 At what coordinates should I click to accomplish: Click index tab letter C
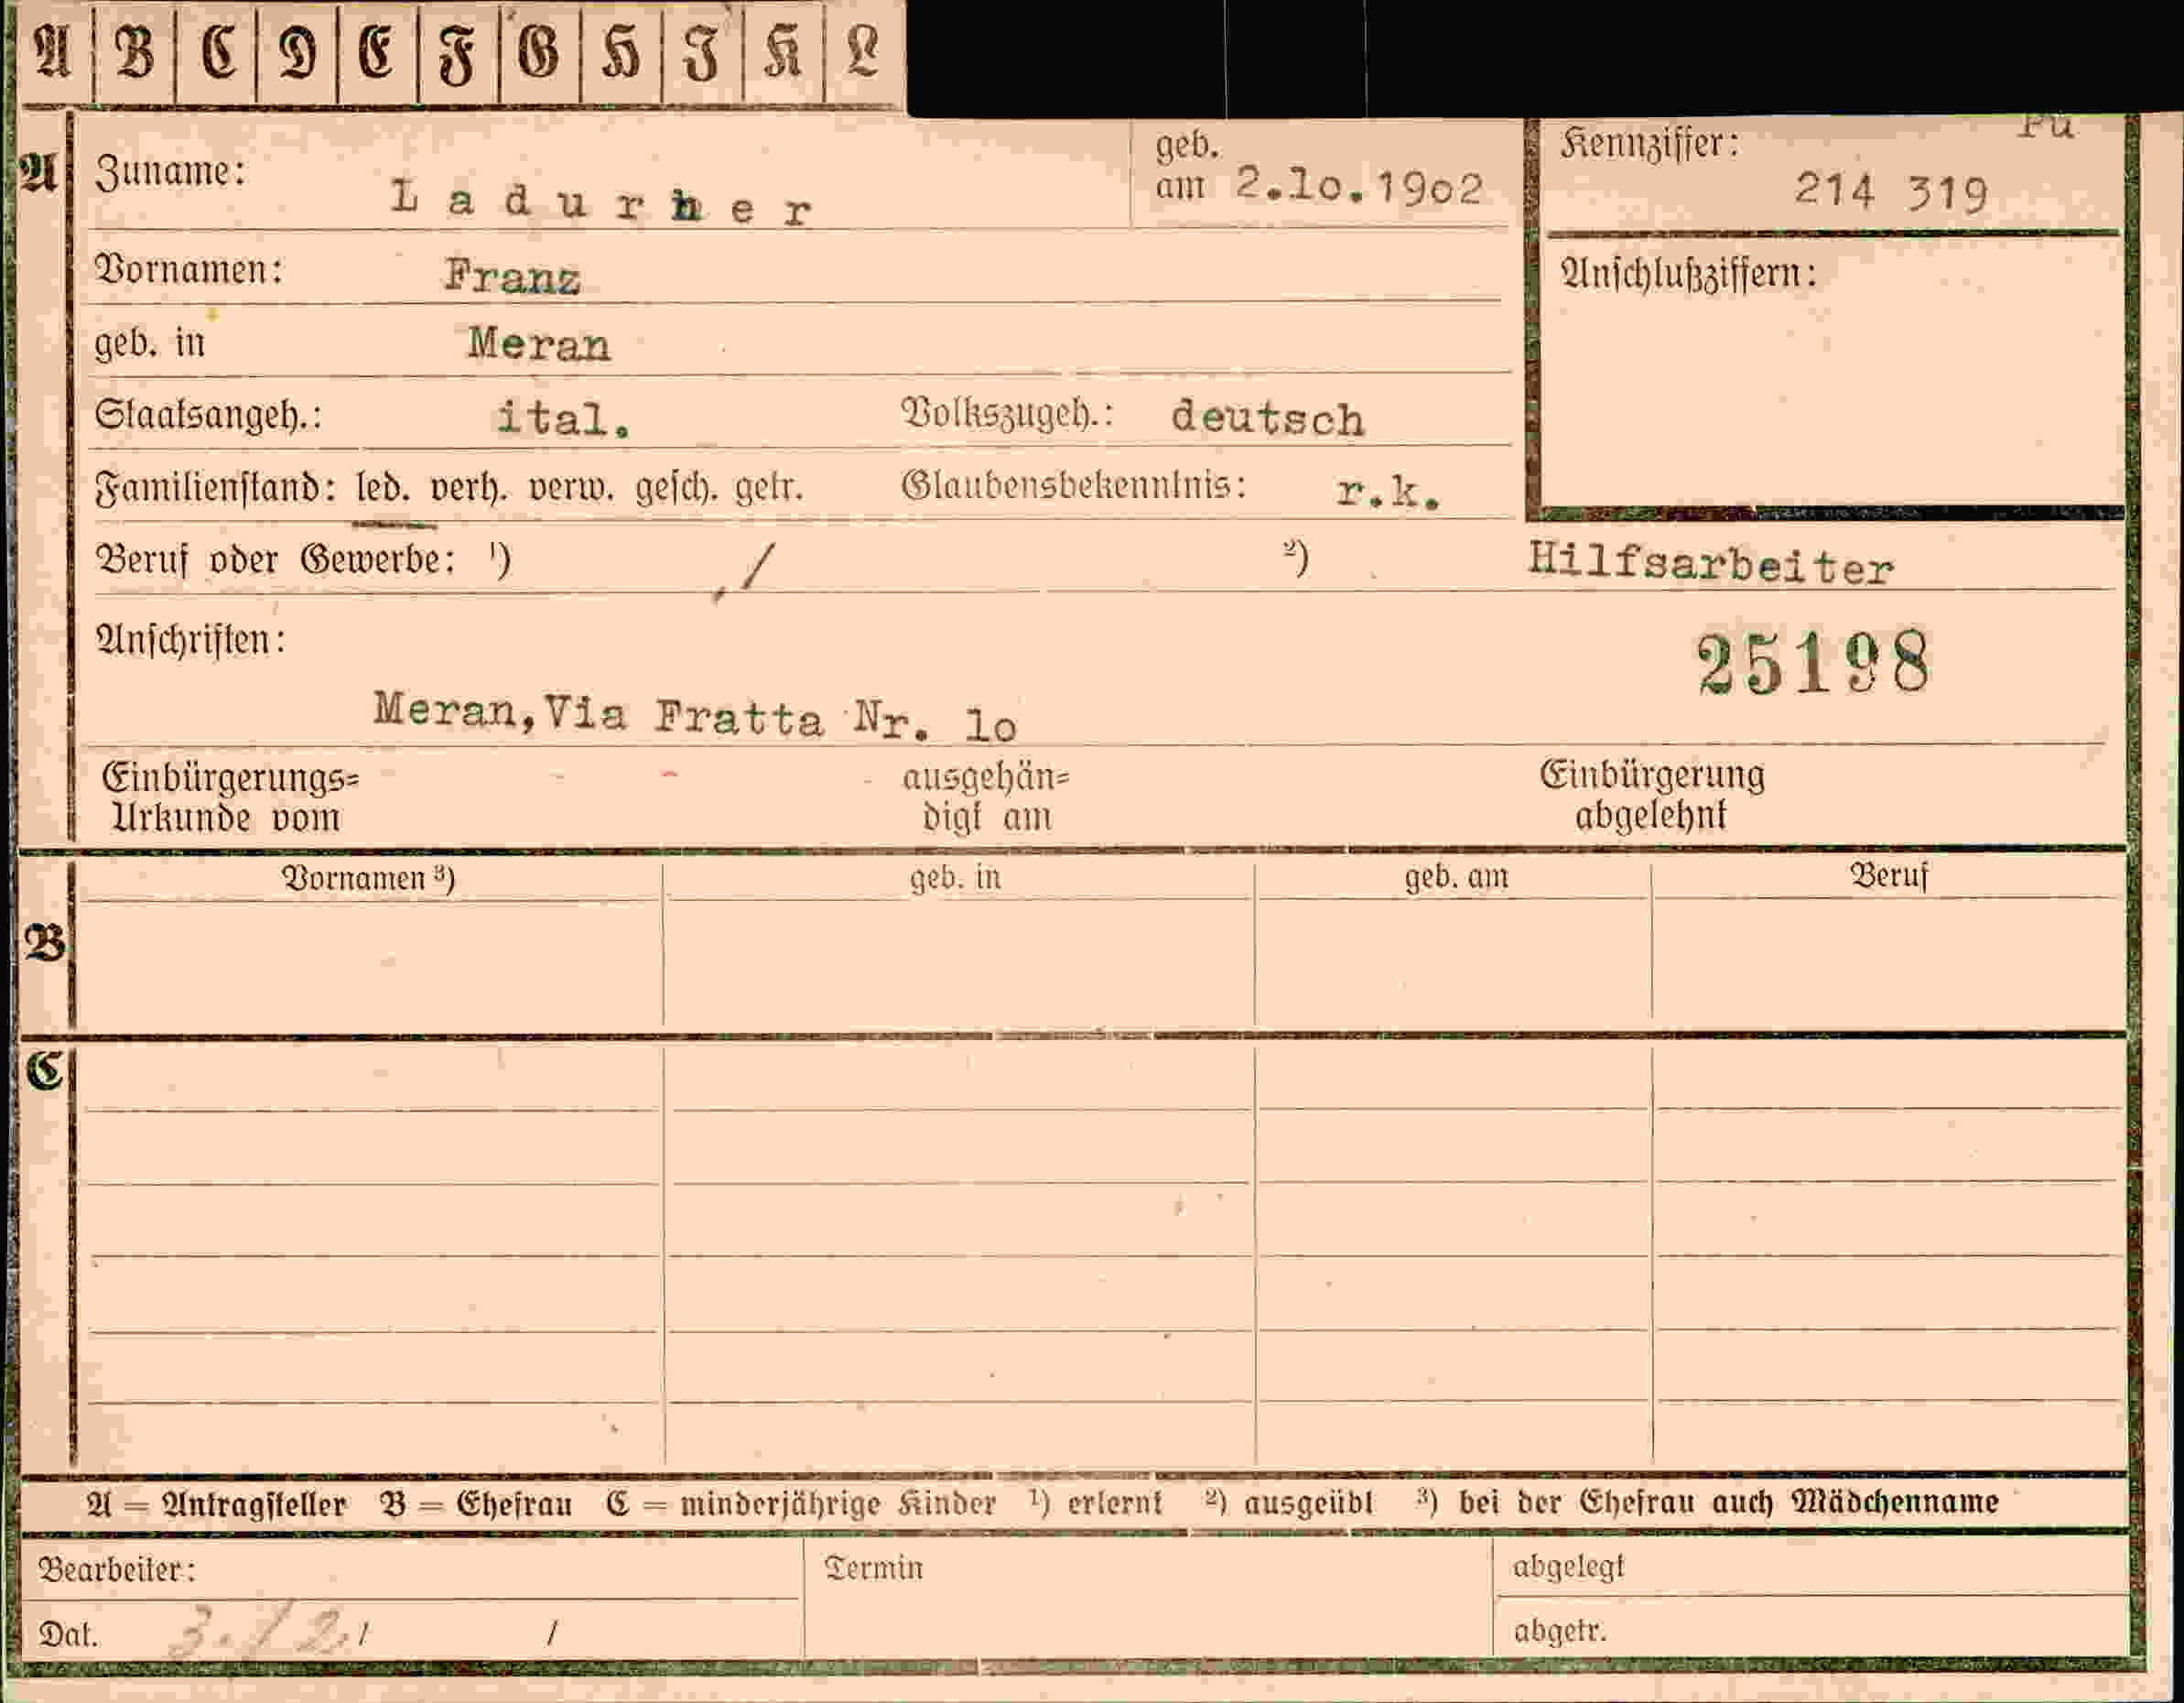tap(217, 51)
